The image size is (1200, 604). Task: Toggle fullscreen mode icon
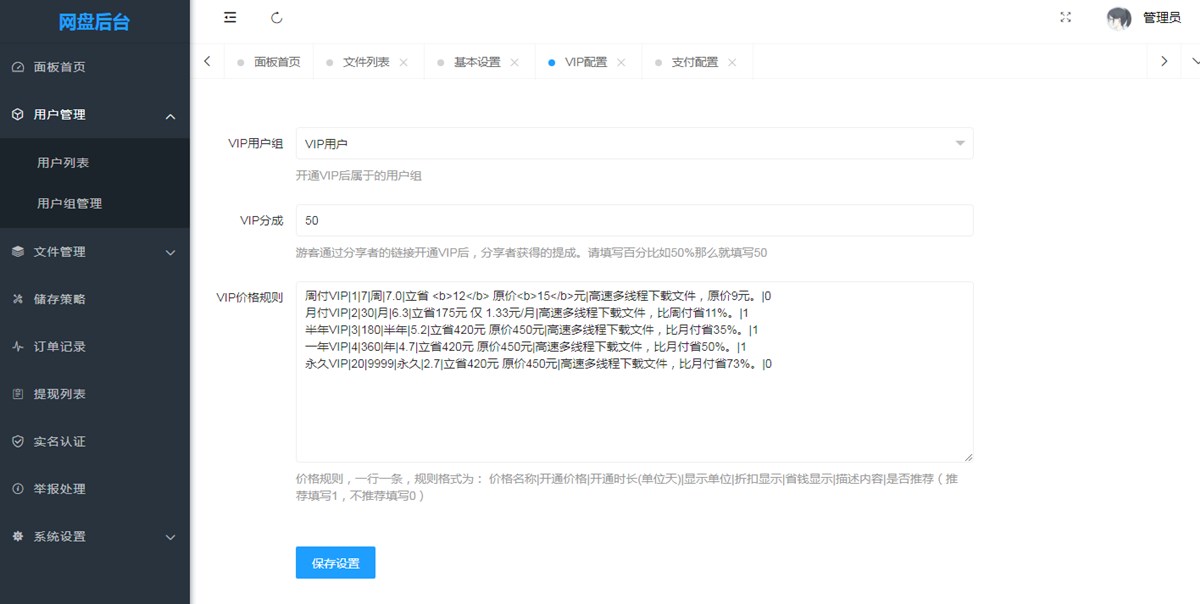pos(1066,18)
